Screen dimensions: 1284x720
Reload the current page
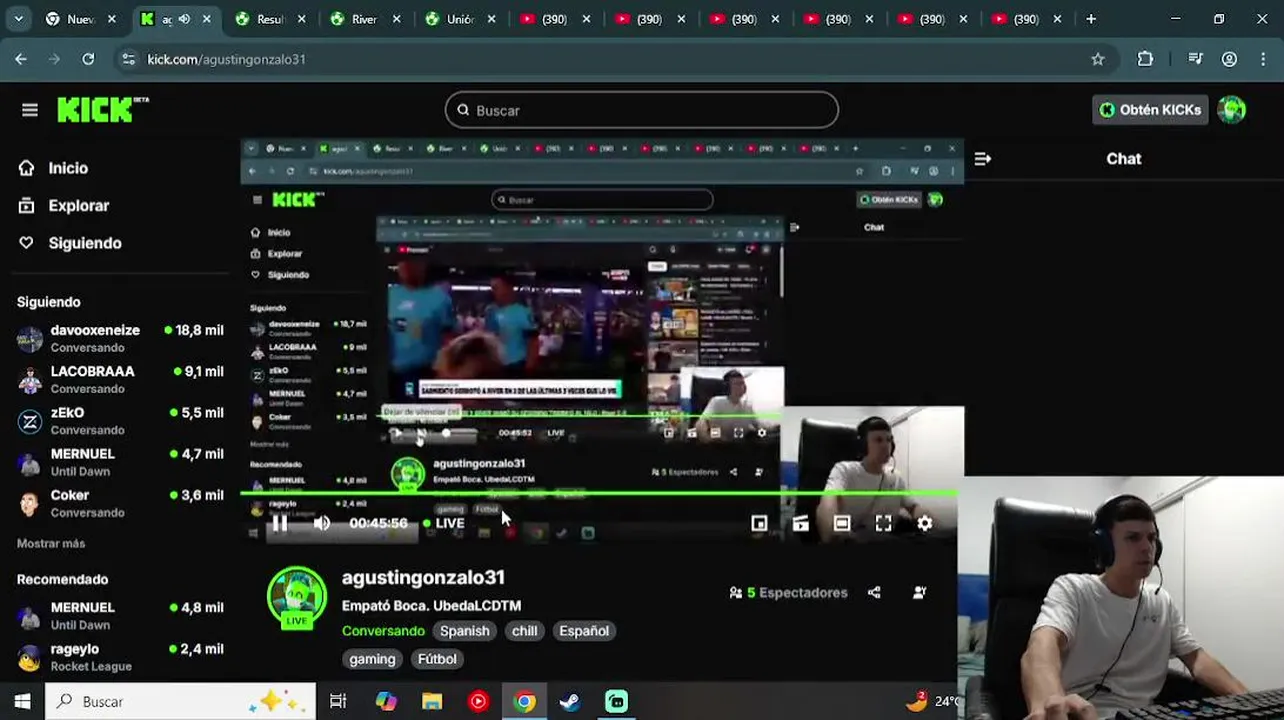click(88, 59)
